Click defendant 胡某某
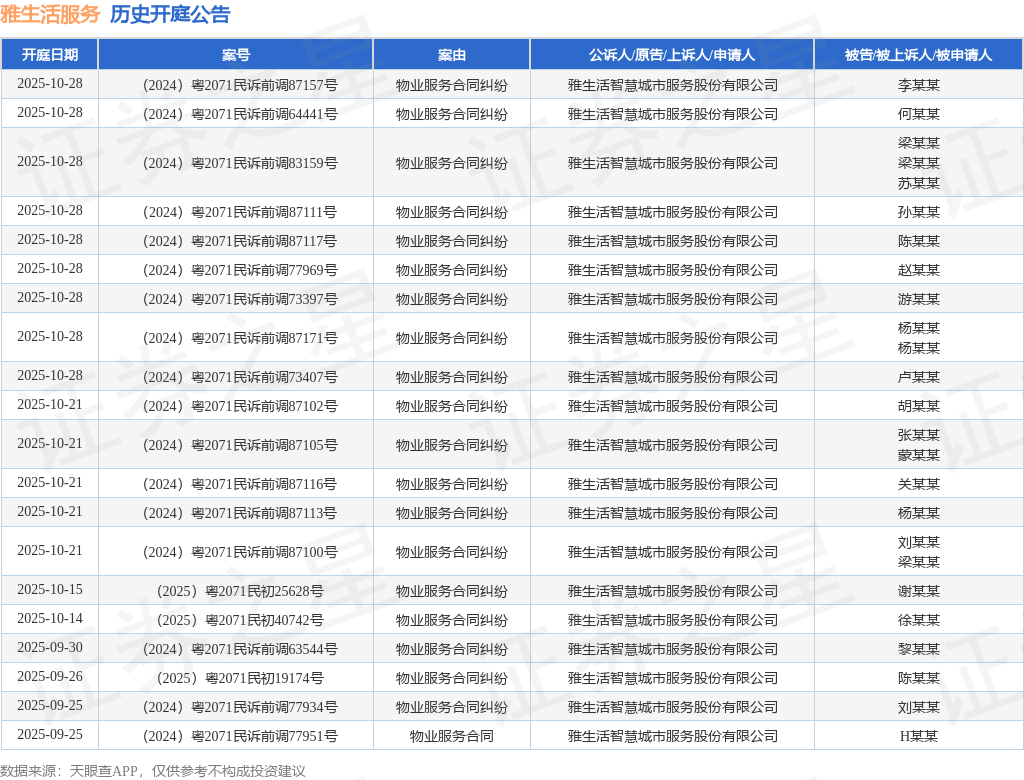The image size is (1024, 780). click(x=918, y=406)
